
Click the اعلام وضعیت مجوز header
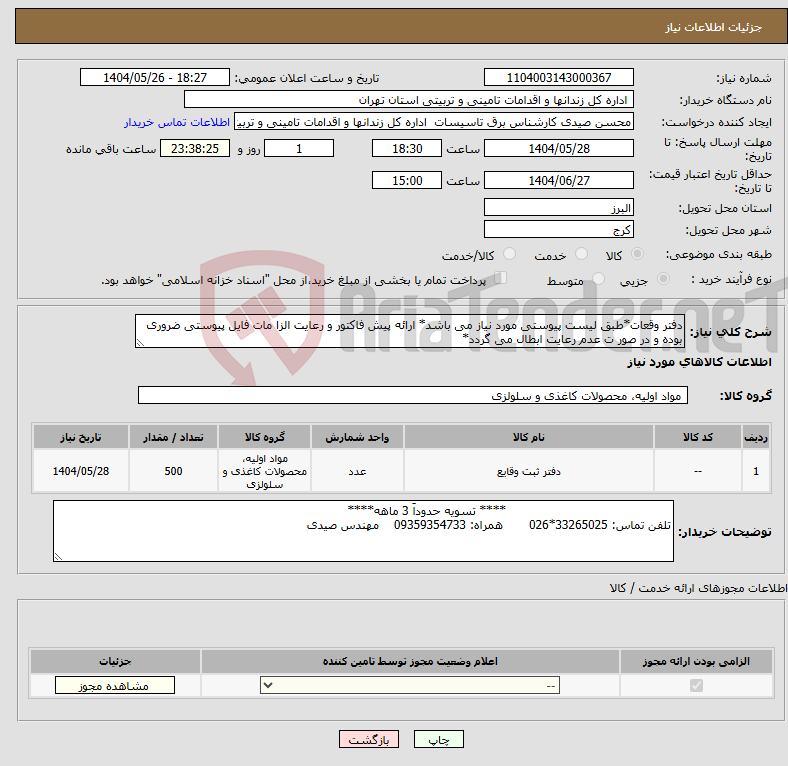click(x=410, y=661)
